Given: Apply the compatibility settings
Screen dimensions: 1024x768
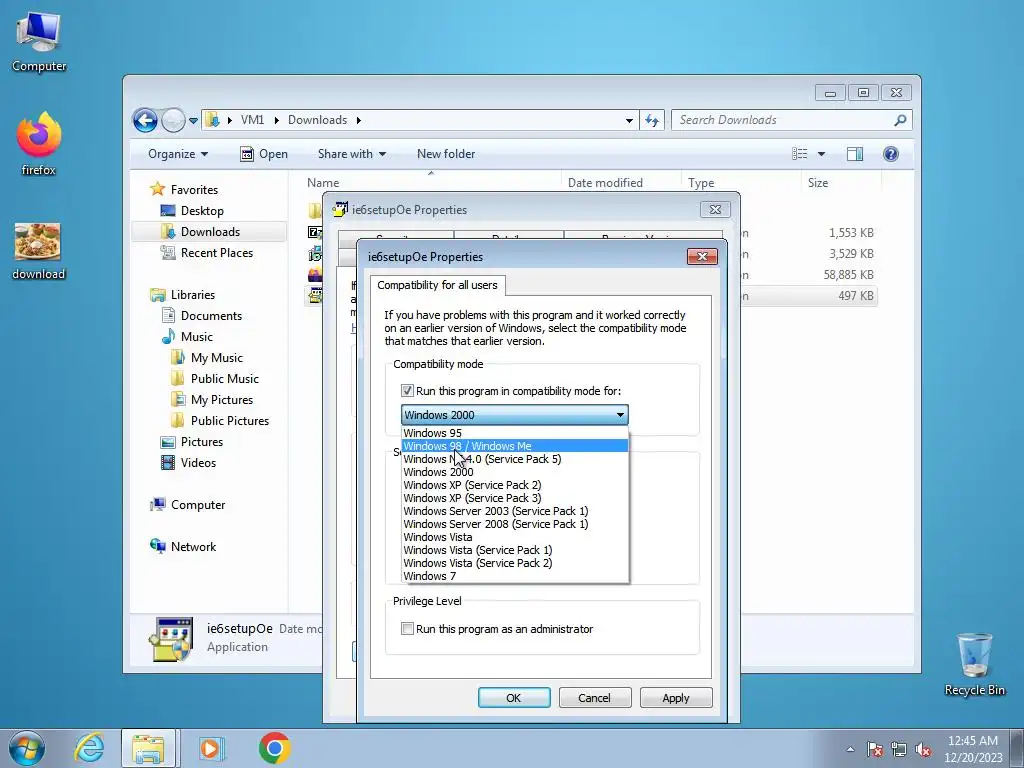Looking at the screenshot, I should [676, 698].
